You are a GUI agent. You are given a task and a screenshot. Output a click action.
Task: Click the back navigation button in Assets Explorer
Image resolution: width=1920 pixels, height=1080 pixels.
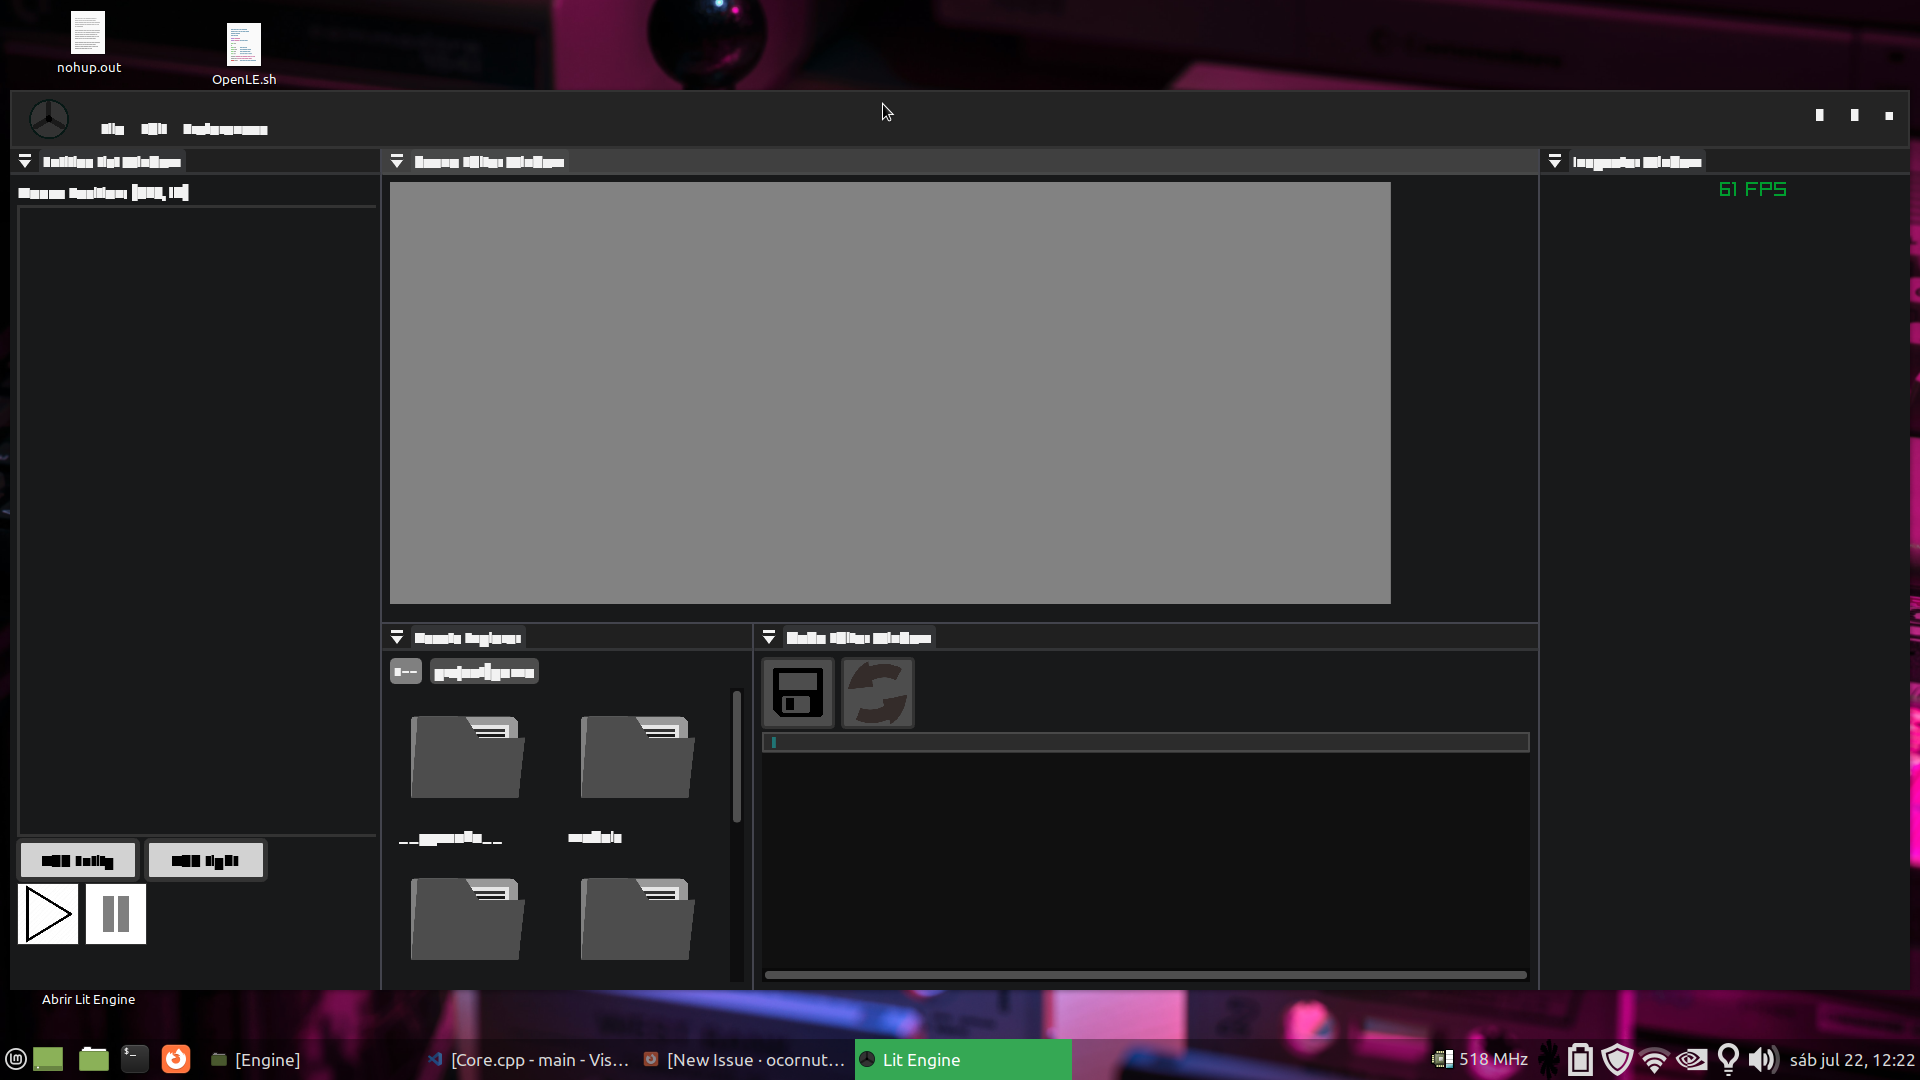coord(405,671)
